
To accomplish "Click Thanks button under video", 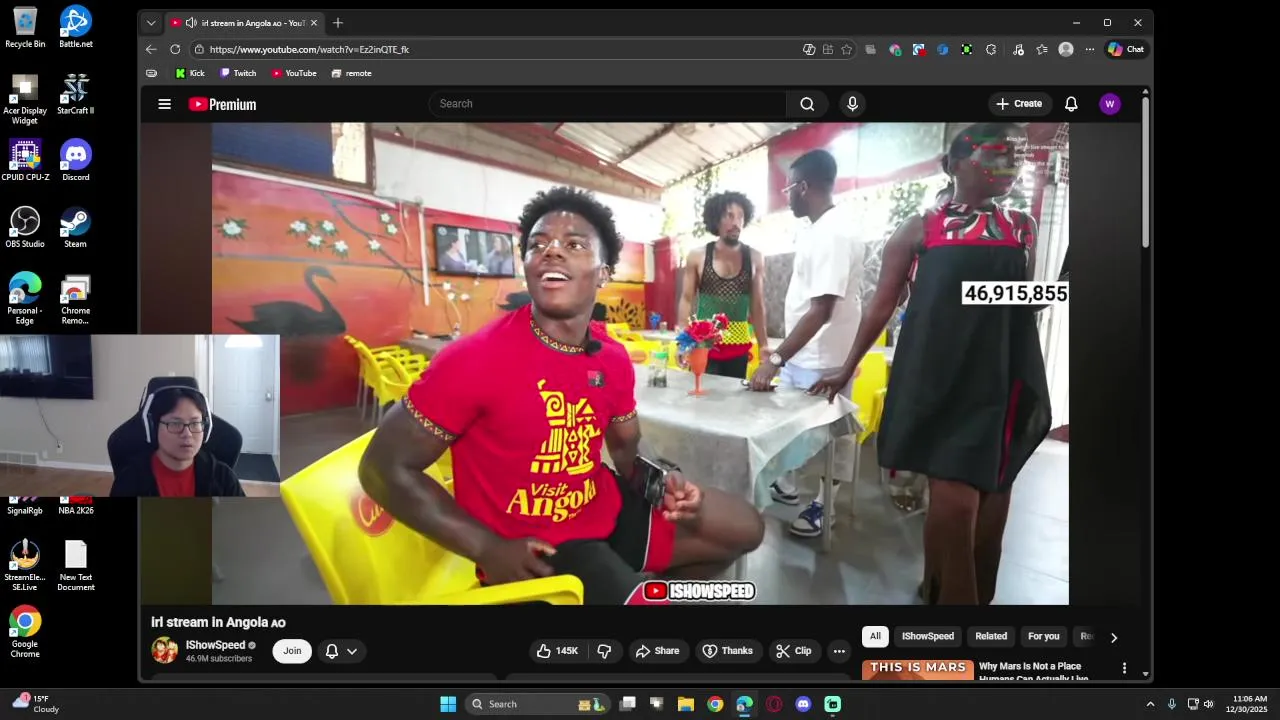I will click(727, 651).
